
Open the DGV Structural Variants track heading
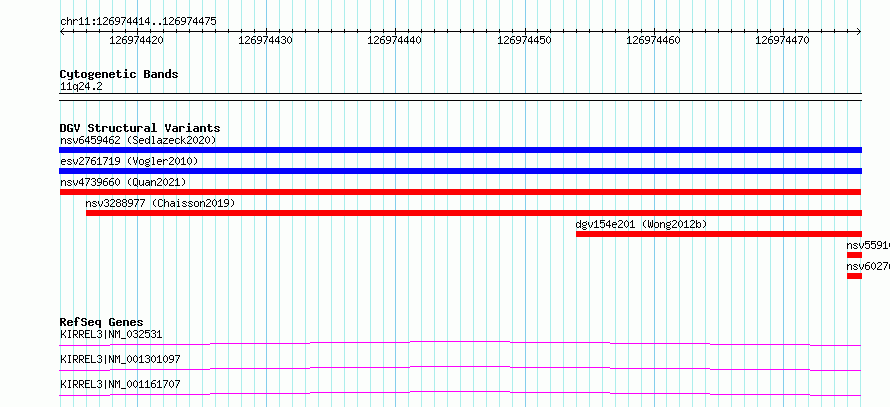140,128
